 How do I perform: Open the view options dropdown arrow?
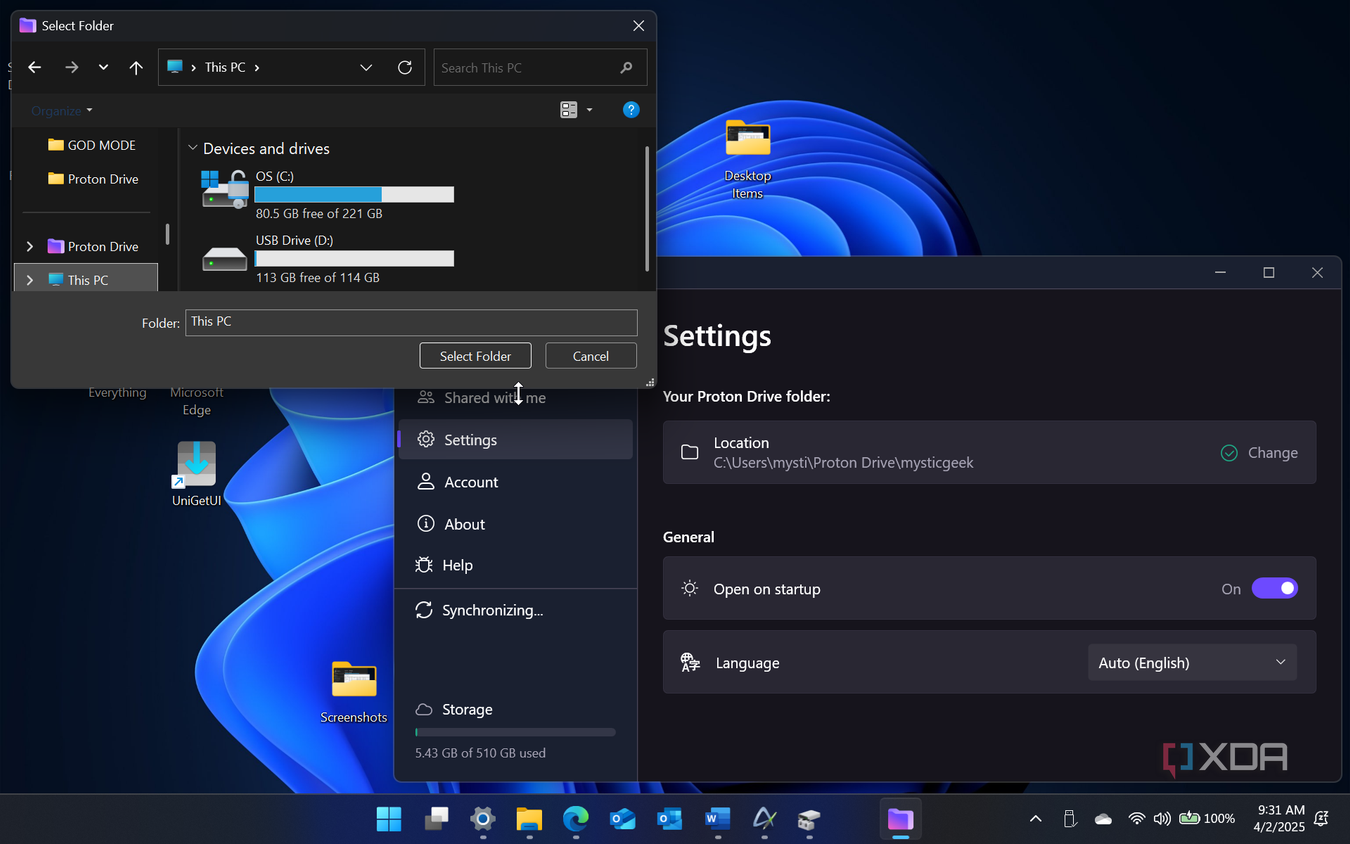coord(589,110)
